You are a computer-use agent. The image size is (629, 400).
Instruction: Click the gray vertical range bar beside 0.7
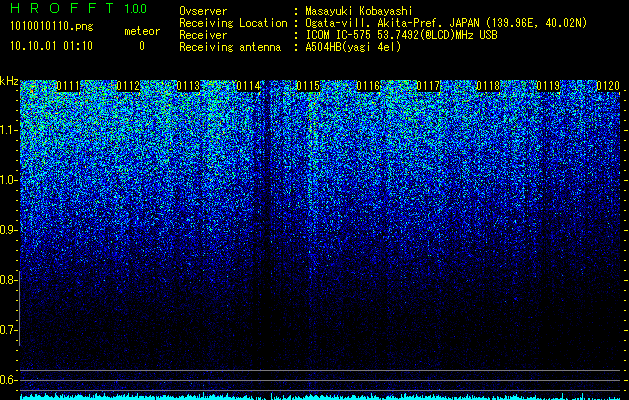(20, 308)
